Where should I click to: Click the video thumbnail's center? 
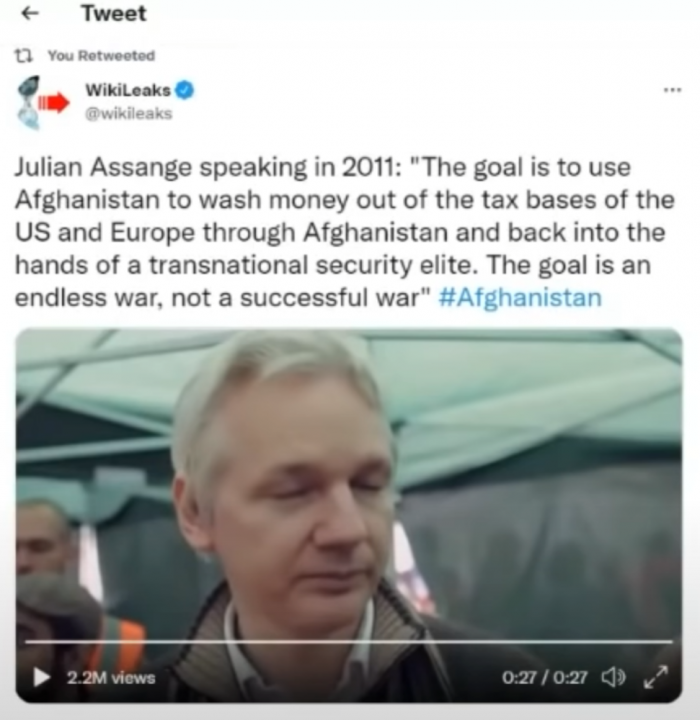[x=349, y=515]
